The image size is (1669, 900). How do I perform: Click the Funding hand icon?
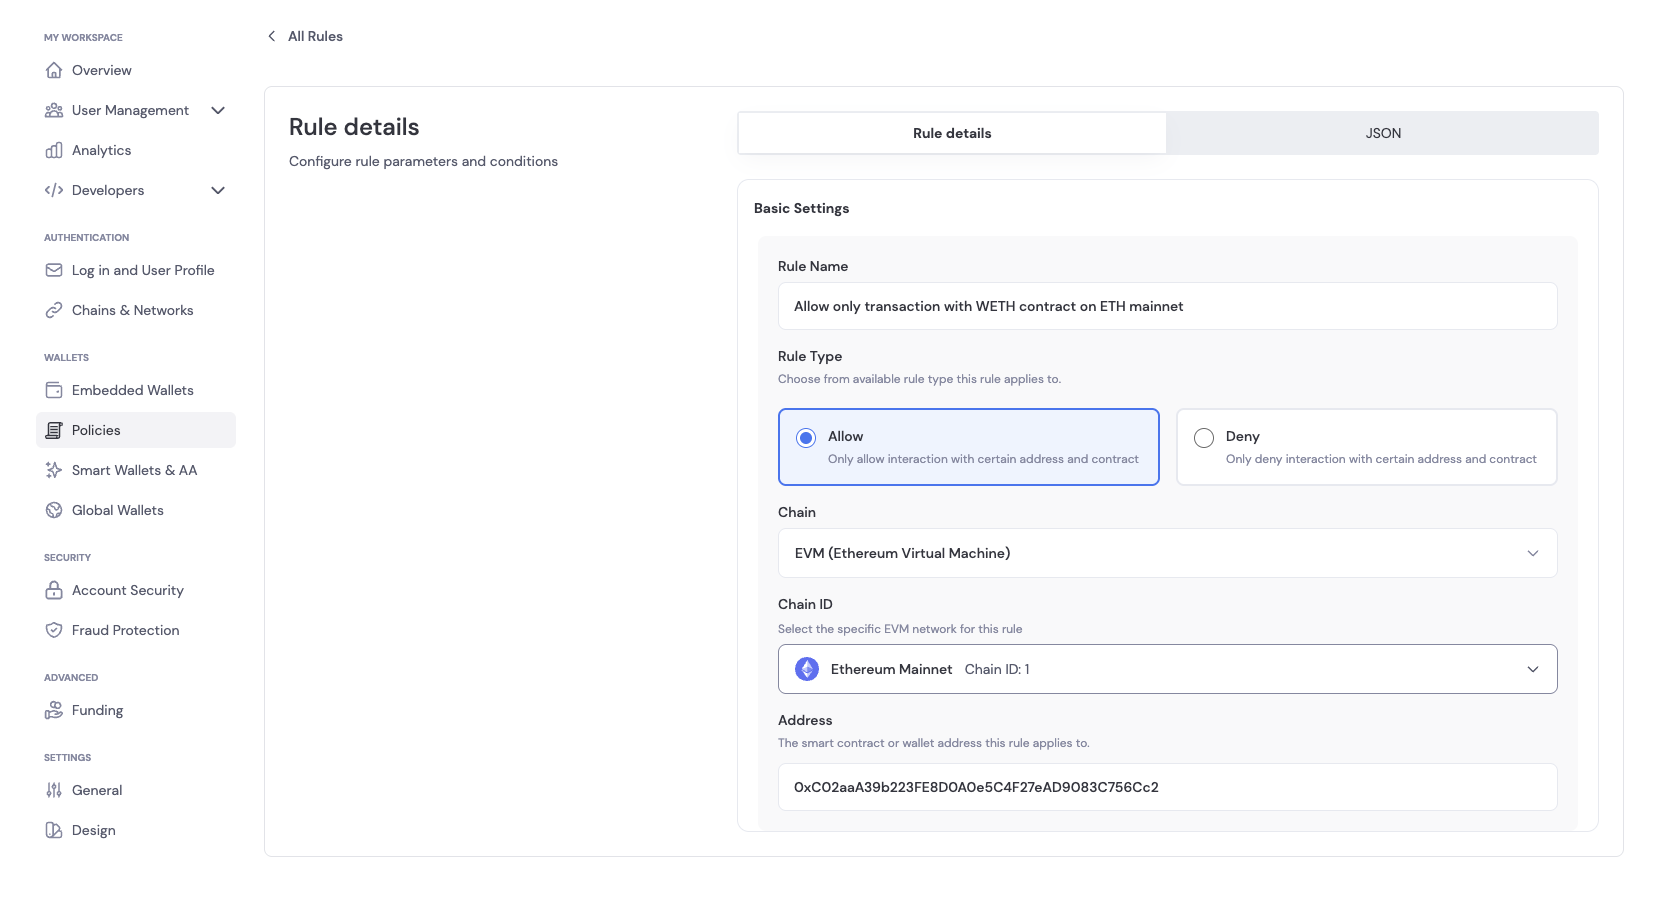point(54,710)
